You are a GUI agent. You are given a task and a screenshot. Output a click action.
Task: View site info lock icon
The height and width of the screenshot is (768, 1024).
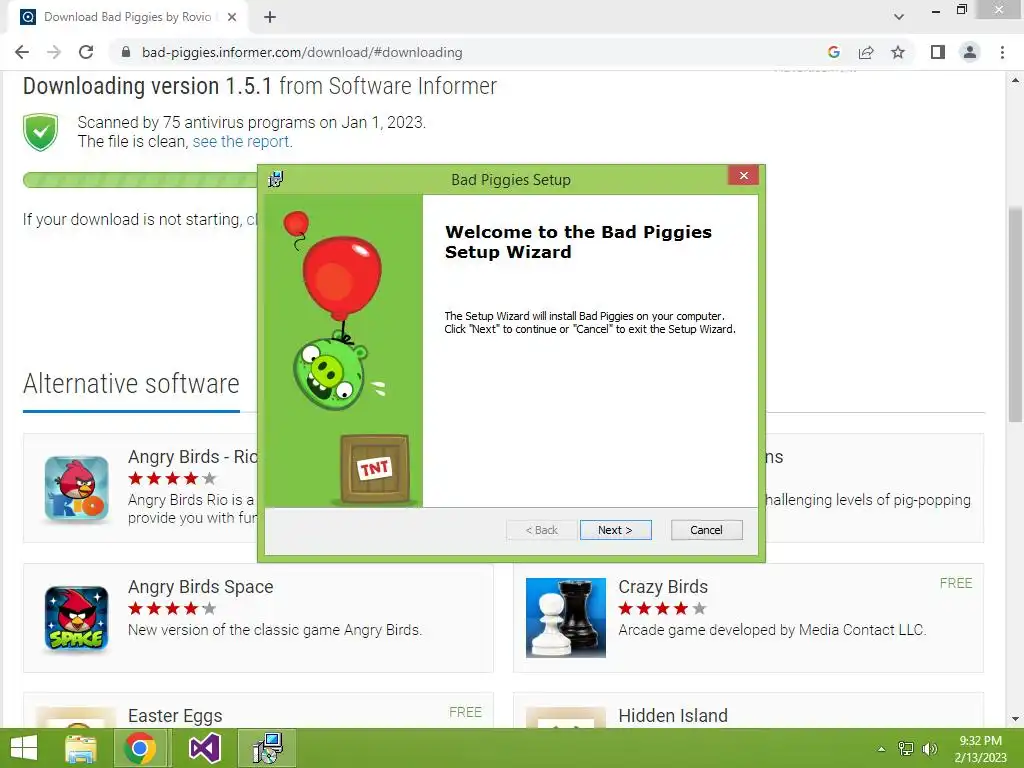pos(126,52)
